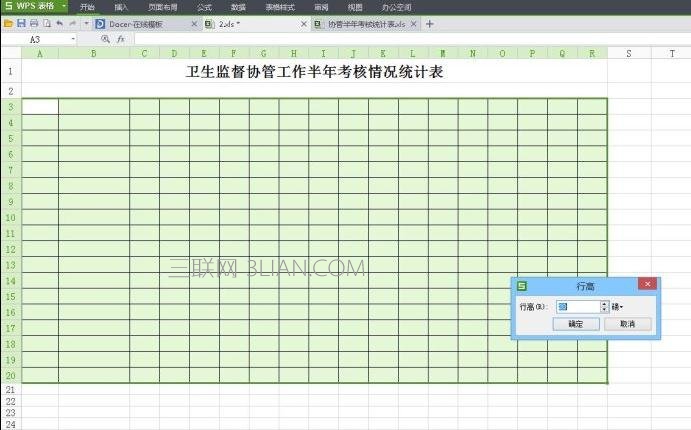Image resolution: width=691 pixels, height=430 pixels.
Task: Click into the formula bar input
Action: (x=412, y=39)
